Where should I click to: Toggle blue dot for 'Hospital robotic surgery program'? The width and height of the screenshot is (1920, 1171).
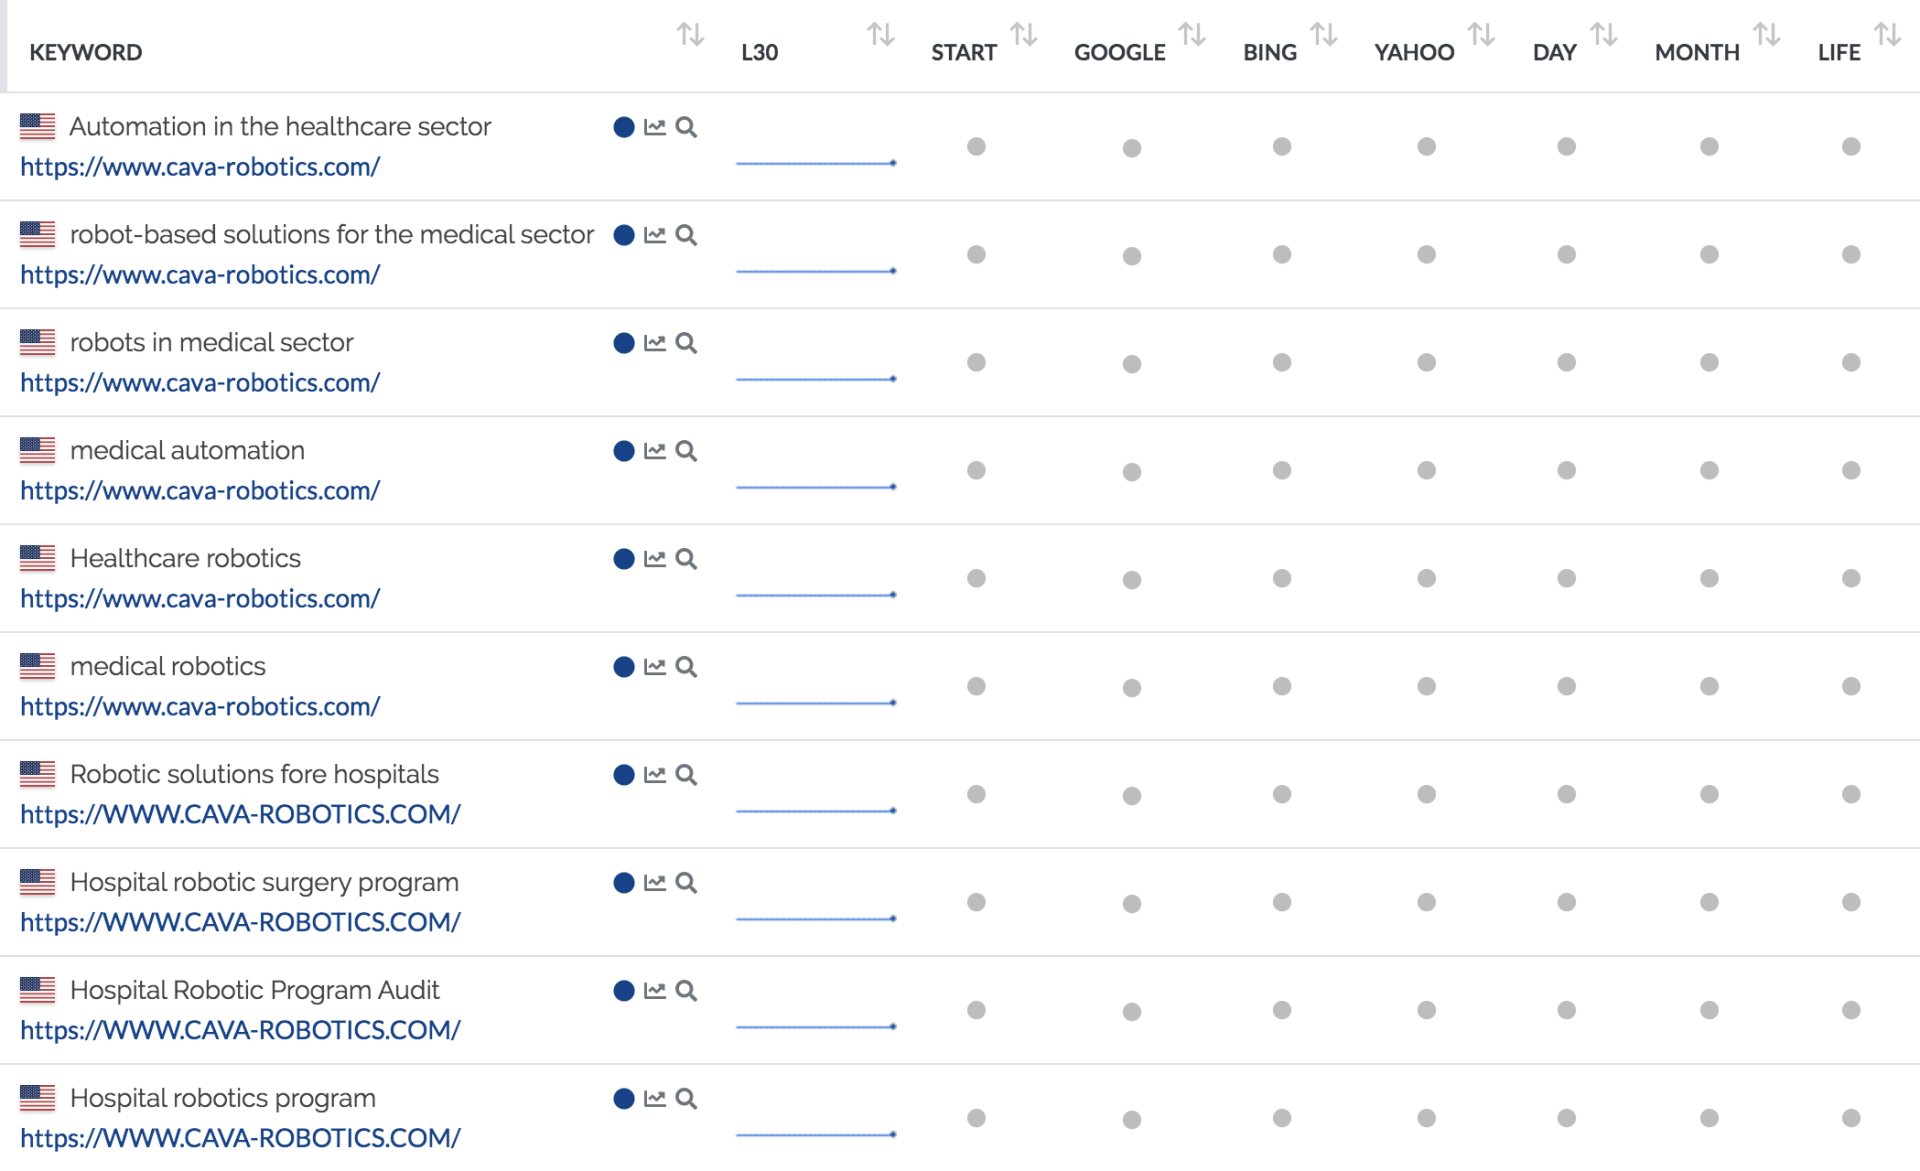coord(624,883)
